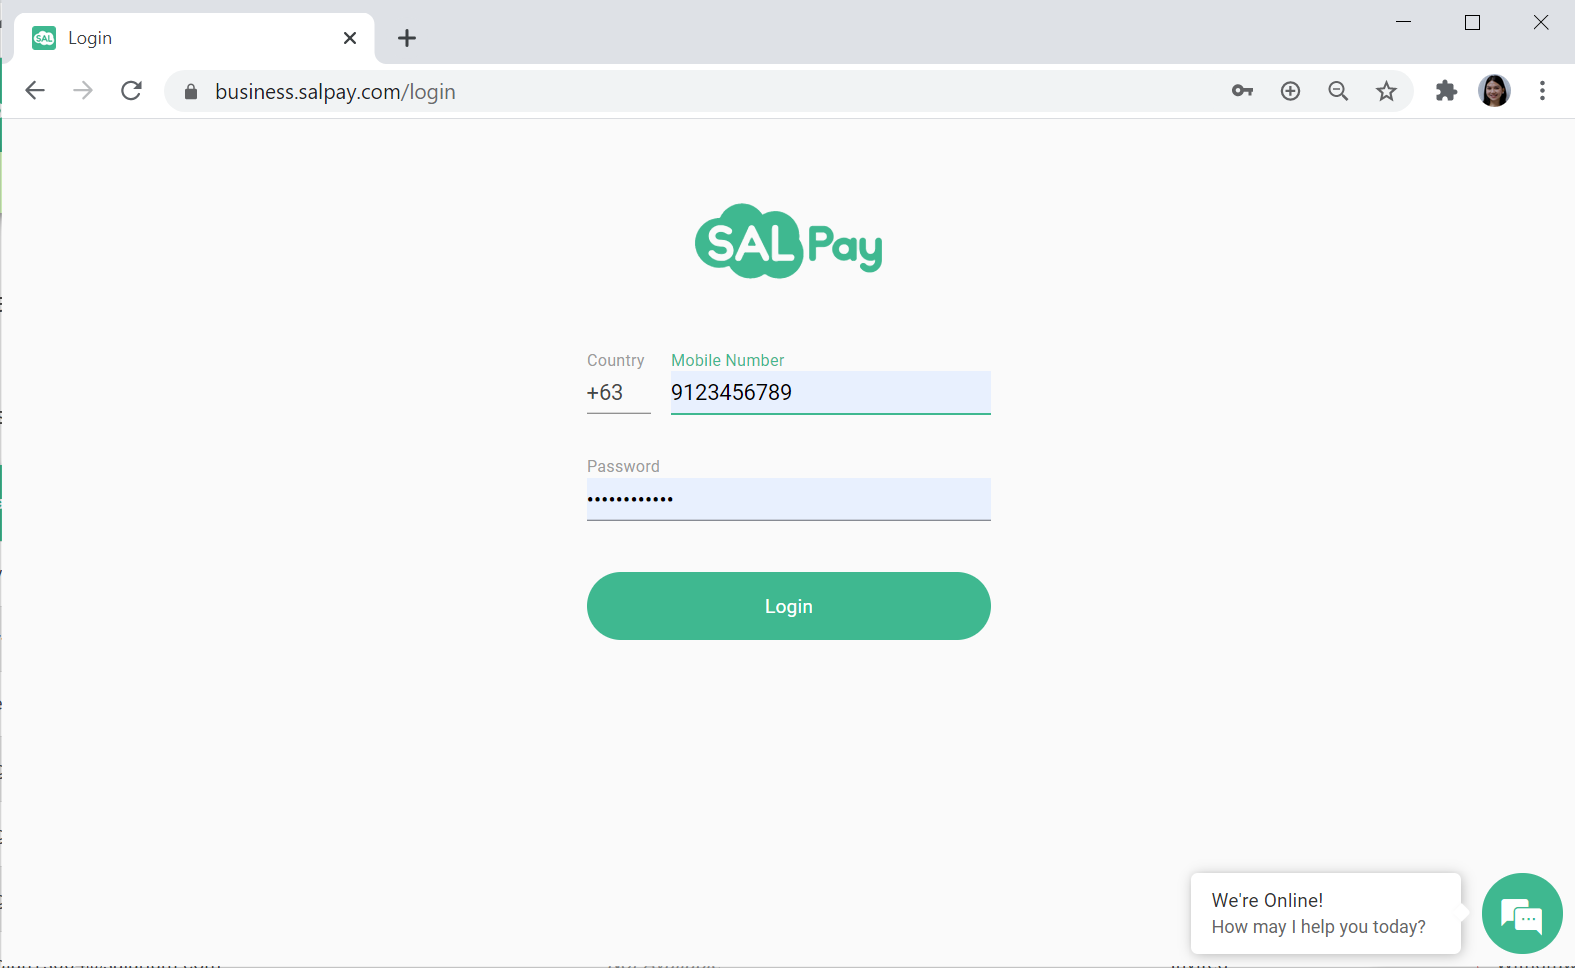Viewport: 1575px width, 968px height.
Task: Open the saved passwords key icon
Action: (x=1242, y=91)
